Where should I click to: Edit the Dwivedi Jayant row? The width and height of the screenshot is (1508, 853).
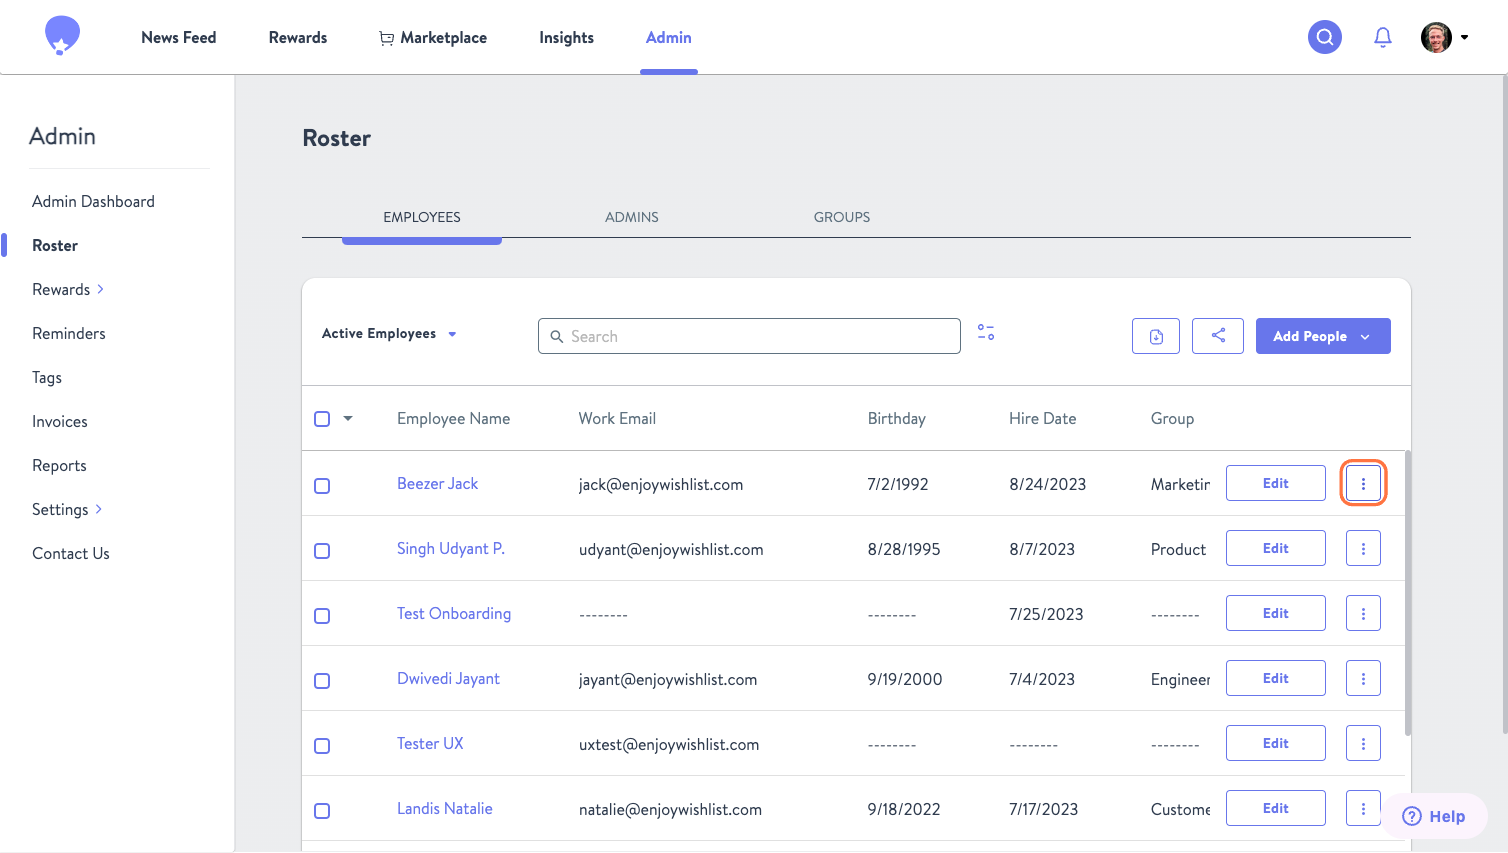point(1276,678)
